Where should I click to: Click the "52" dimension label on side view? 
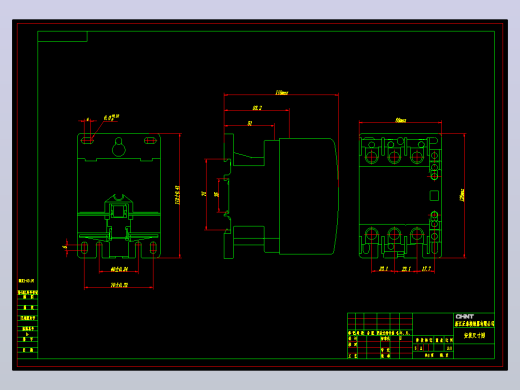[x=250, y=123]
